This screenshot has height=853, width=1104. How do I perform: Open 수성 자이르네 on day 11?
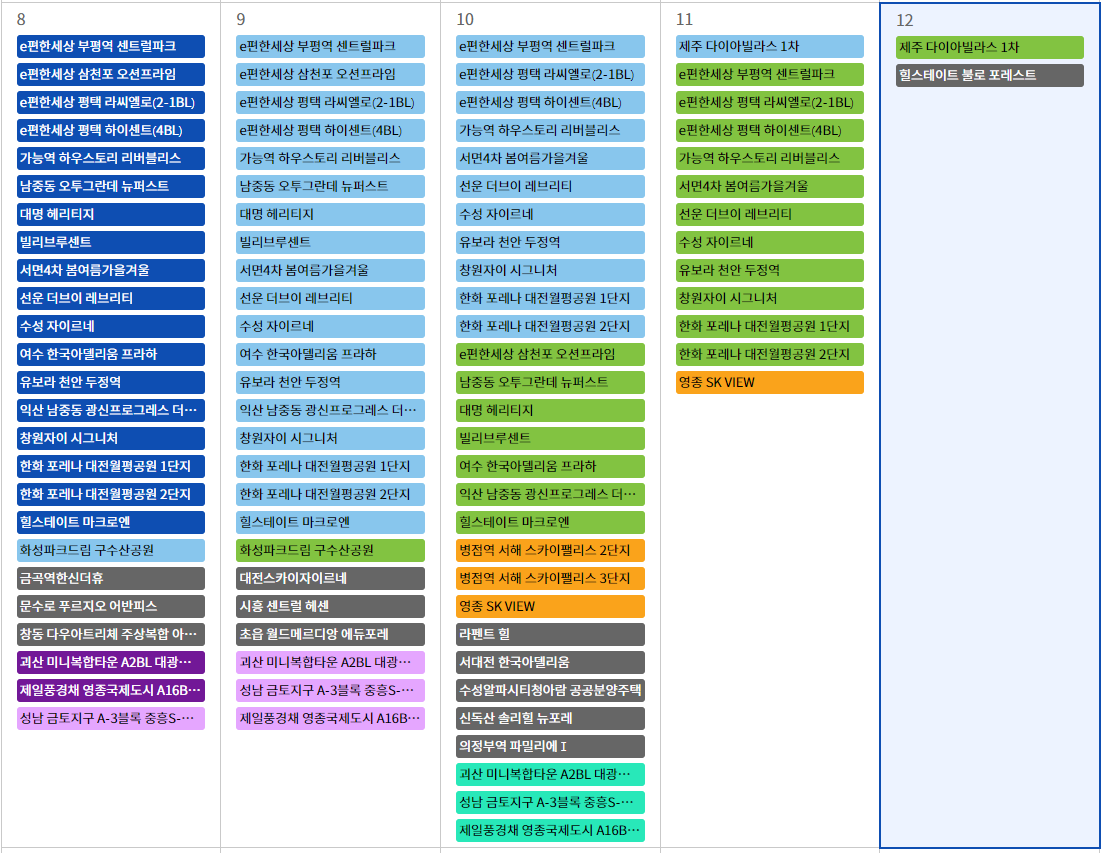point(770,242)
